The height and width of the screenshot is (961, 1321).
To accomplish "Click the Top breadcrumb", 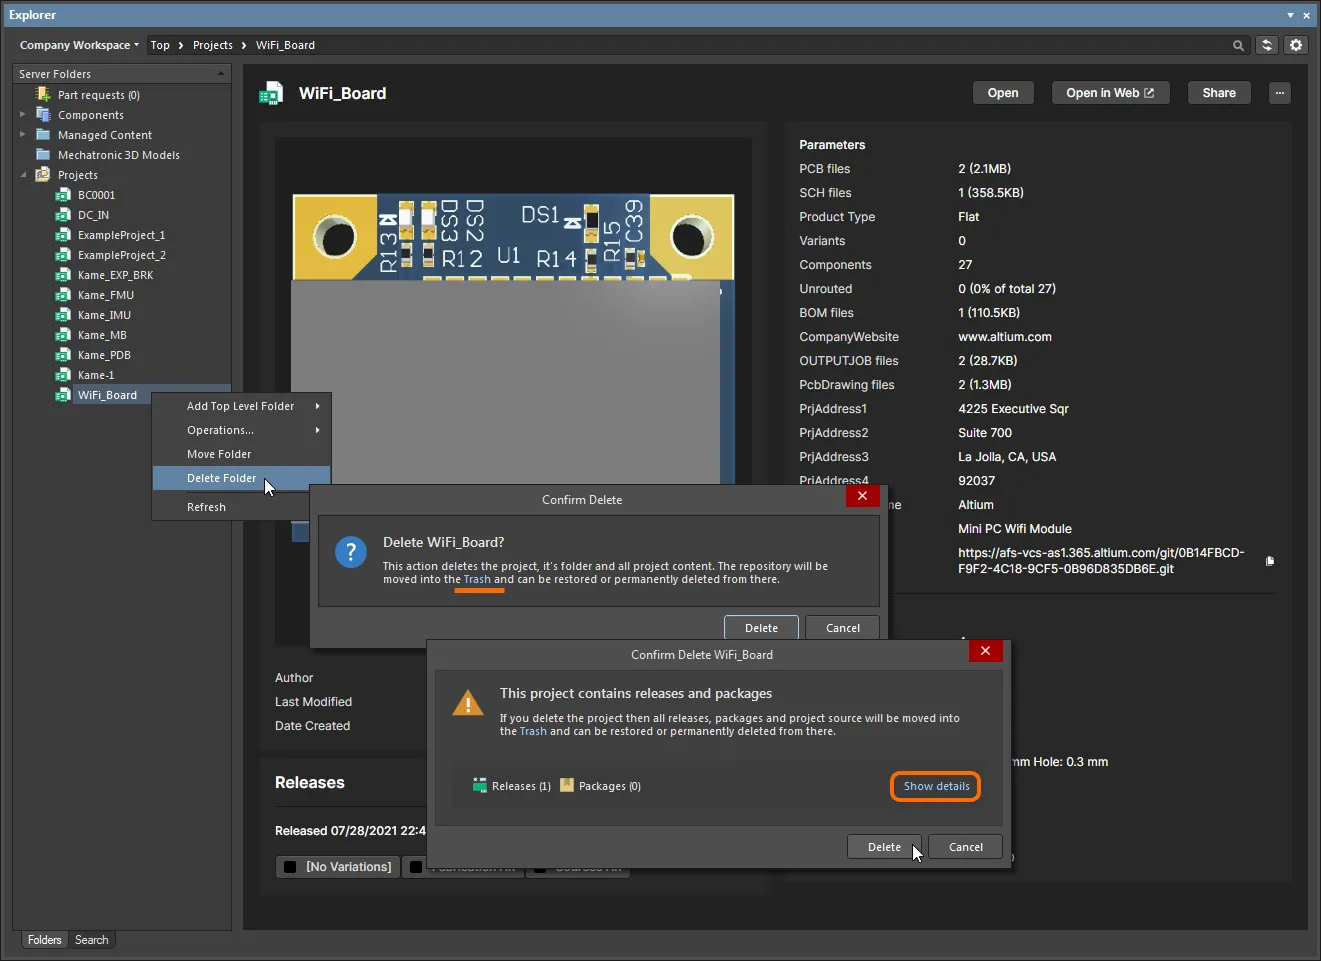I will (160, 45).
